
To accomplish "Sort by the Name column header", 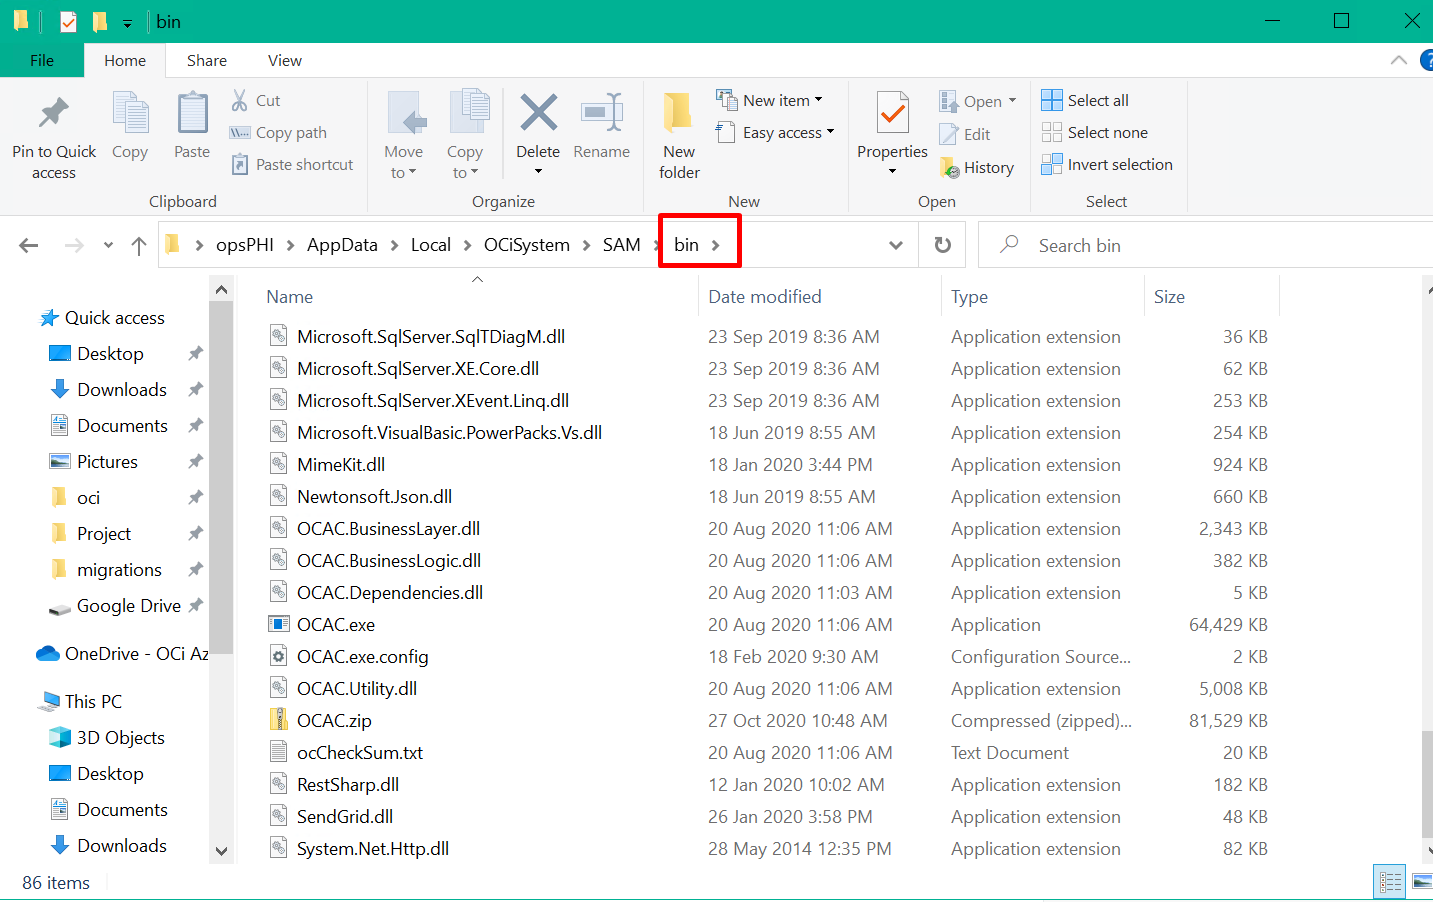I will tap(289, 296).
